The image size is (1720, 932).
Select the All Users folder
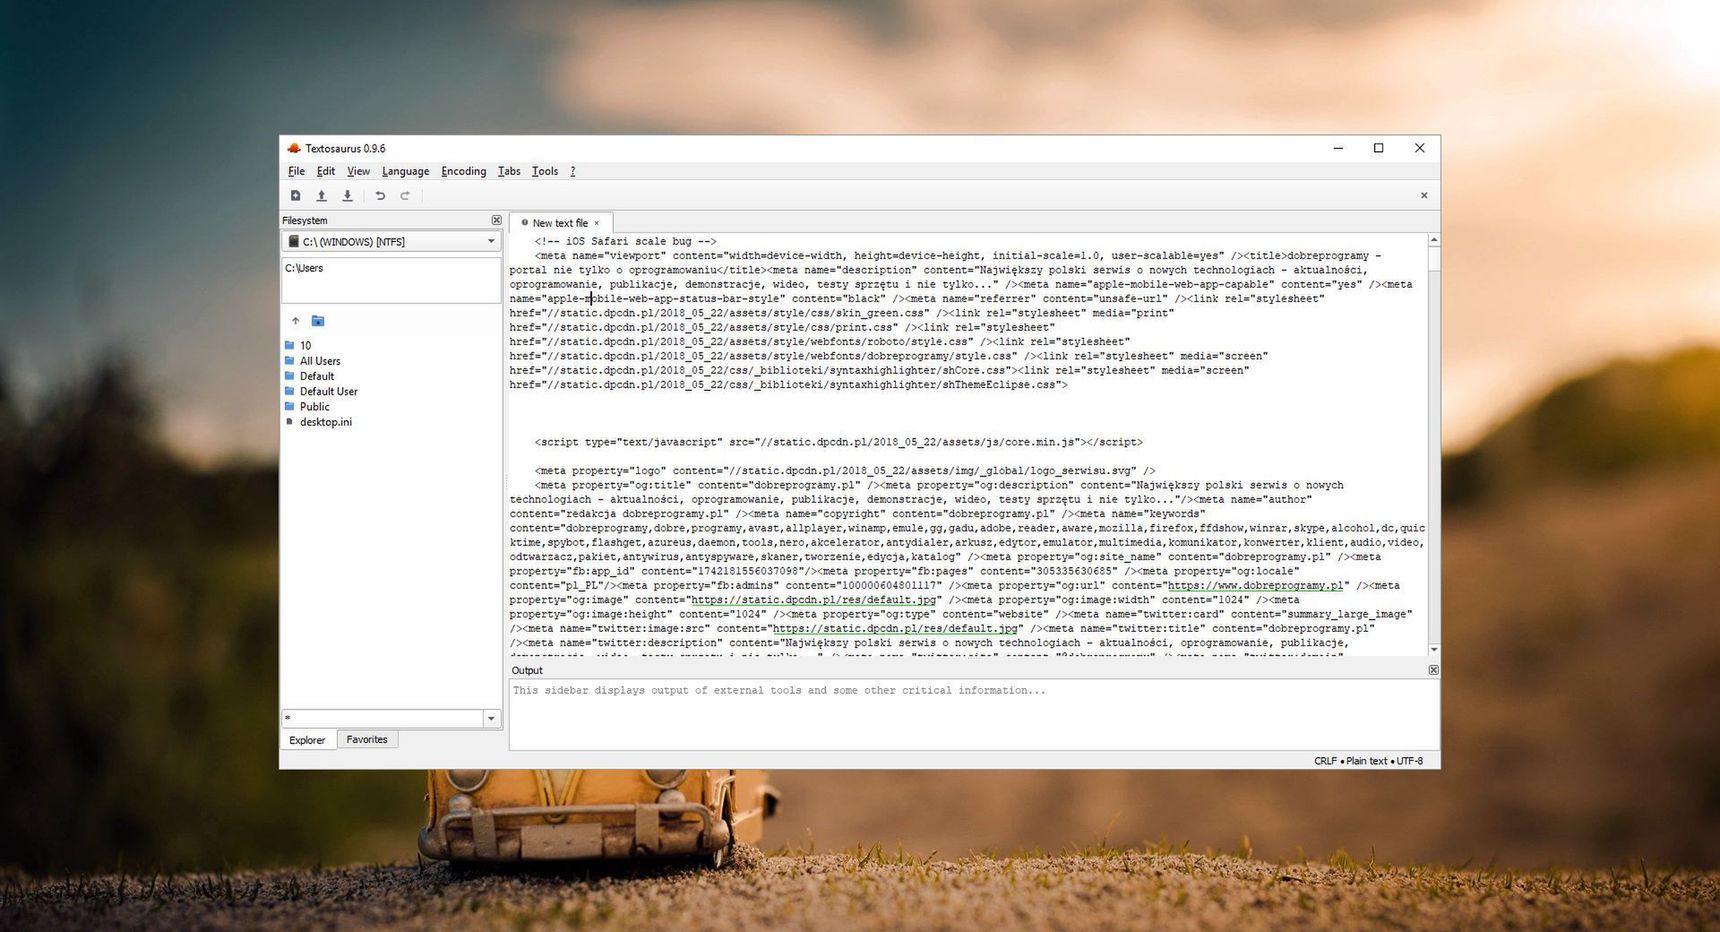pyautogui.click(x=320, y=361)
